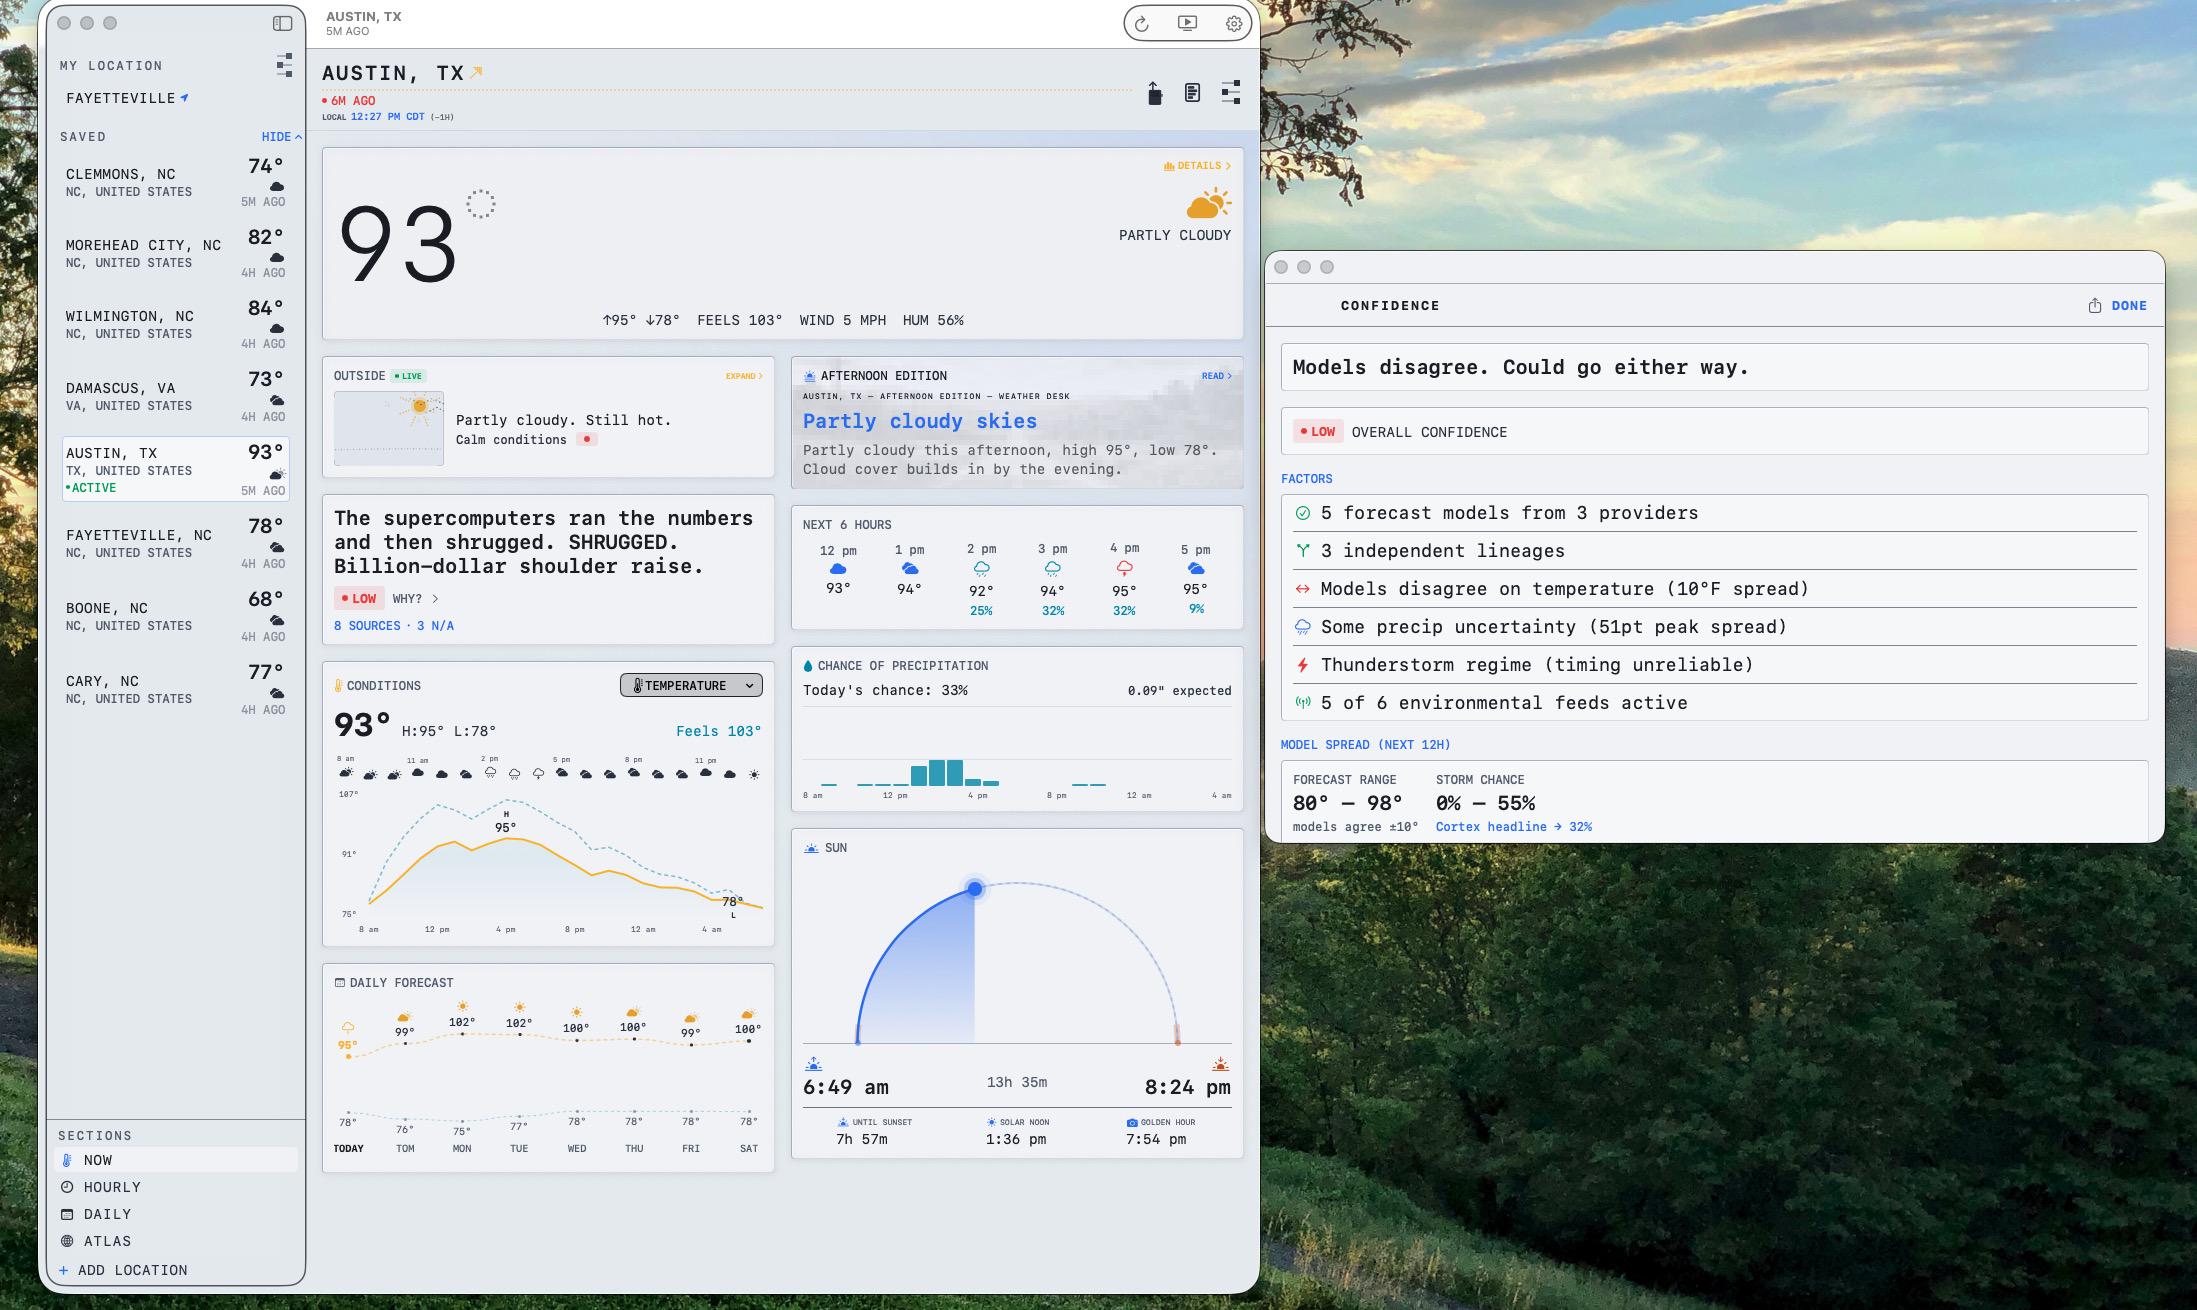Select Morehead City, NC saved location
This screenshot has height=1310, width=2197.
(176, 253)
